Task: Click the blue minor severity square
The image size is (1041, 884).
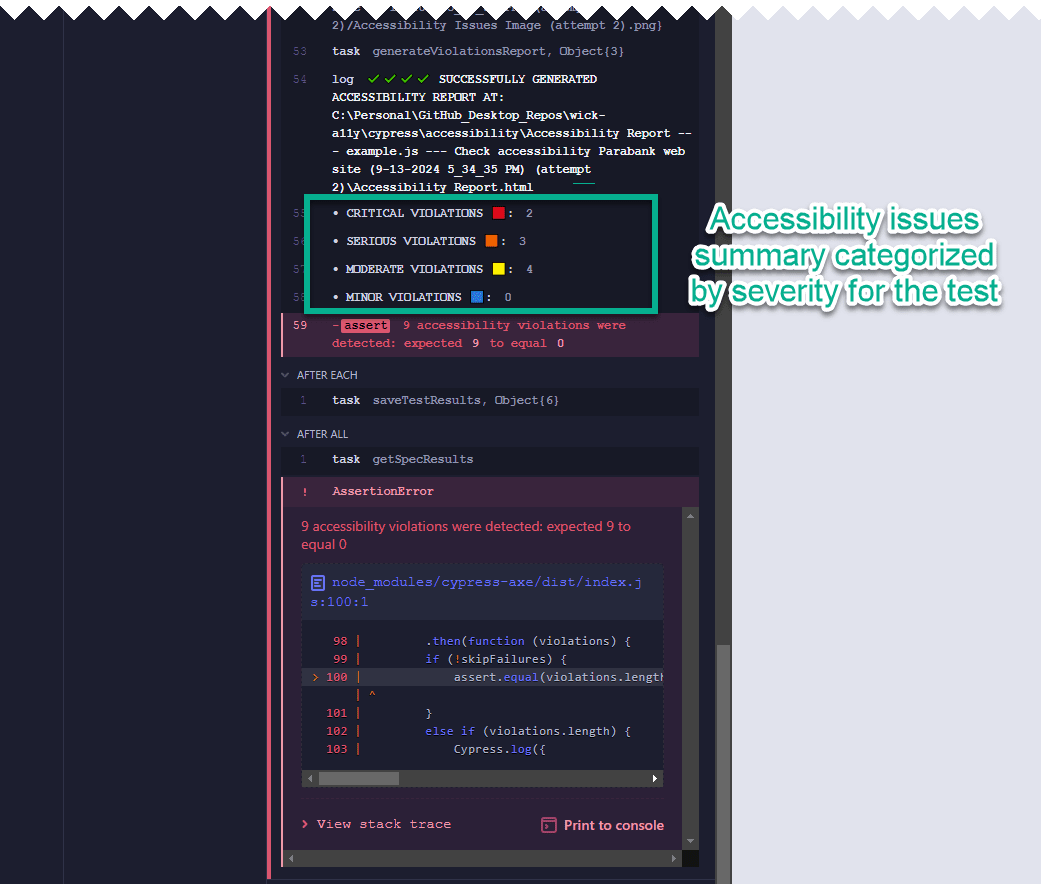Action: click(477, 297)
